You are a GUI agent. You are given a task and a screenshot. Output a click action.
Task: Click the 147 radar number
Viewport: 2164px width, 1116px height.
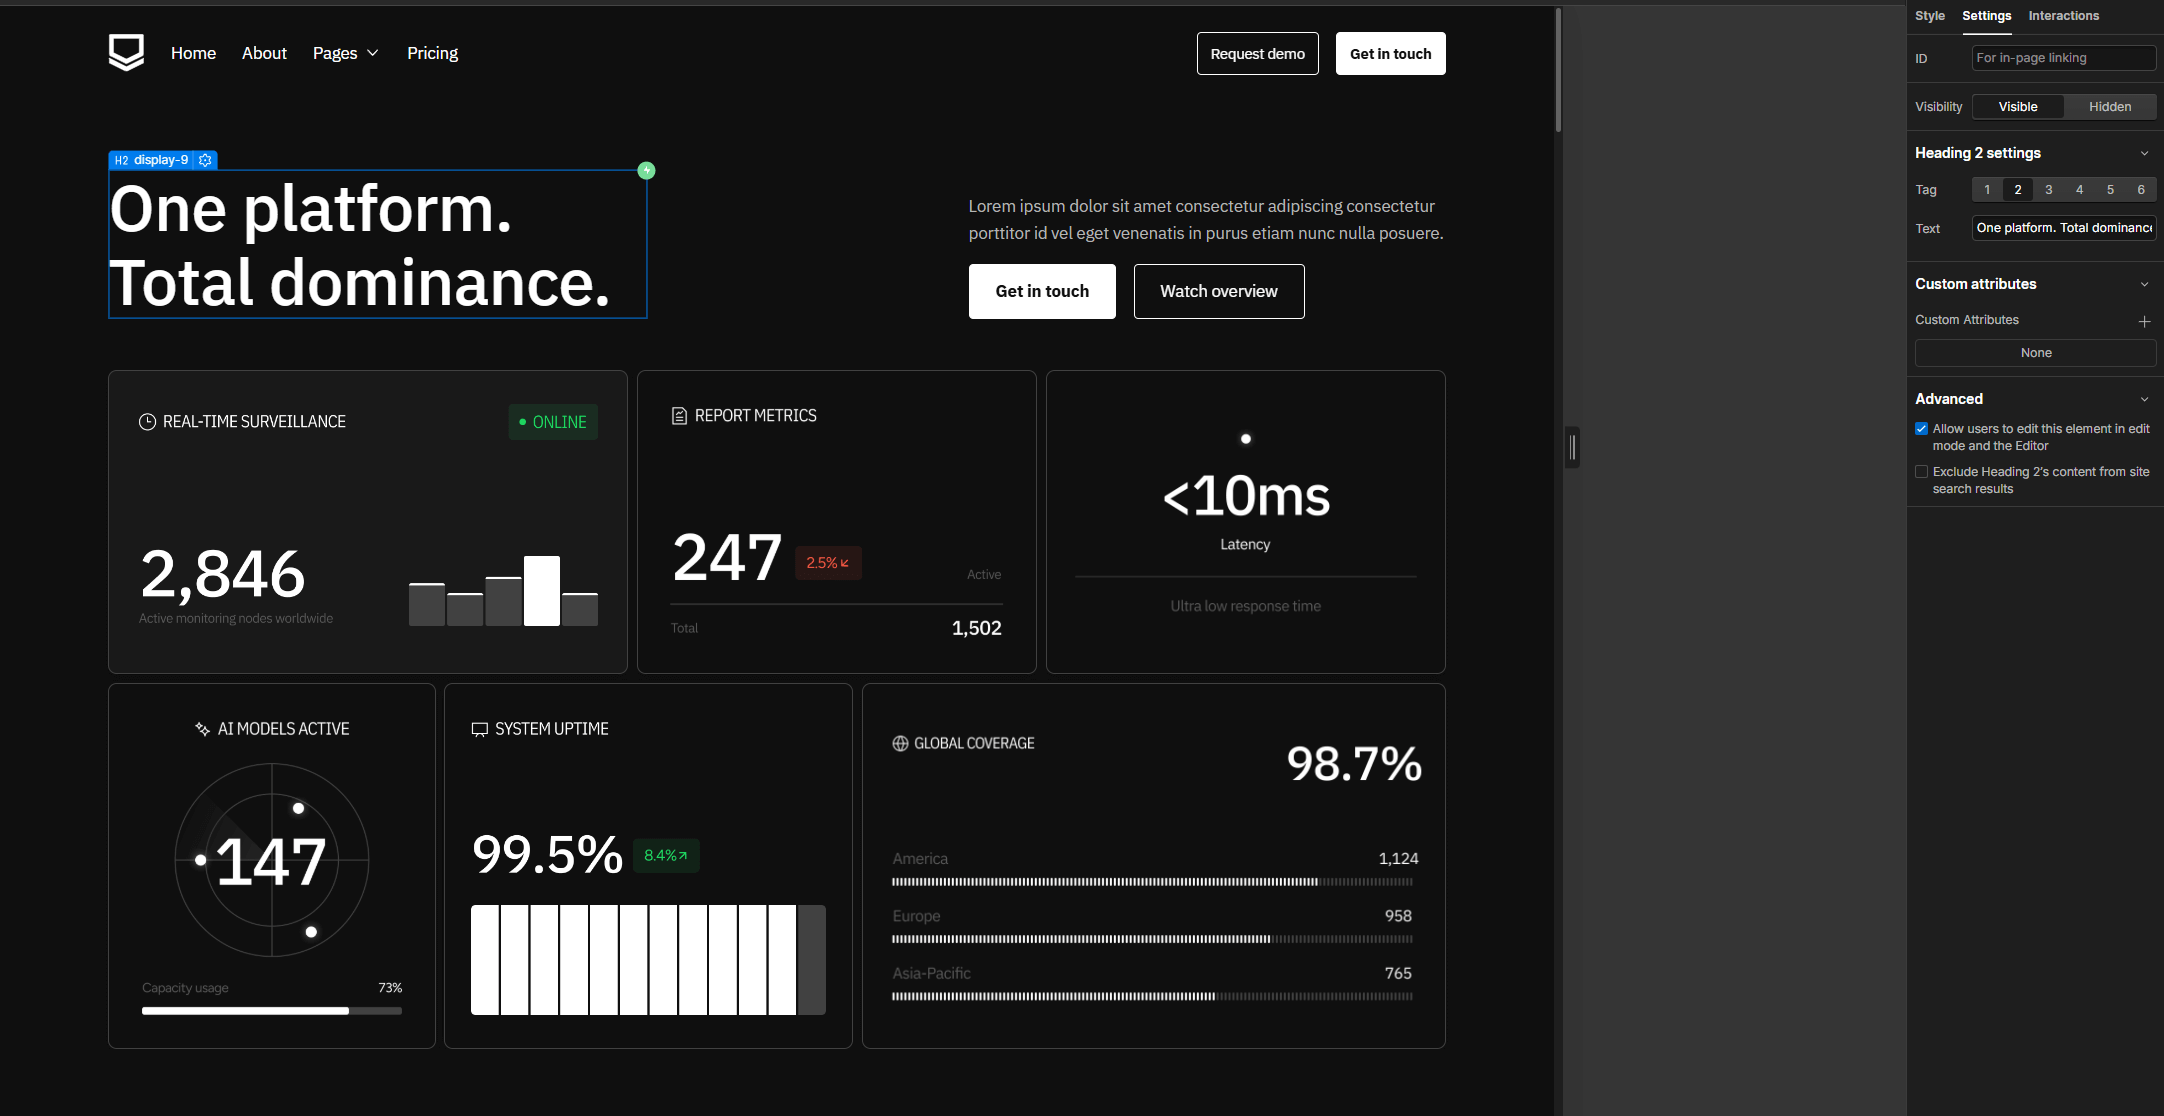click(x=271, y=861)
